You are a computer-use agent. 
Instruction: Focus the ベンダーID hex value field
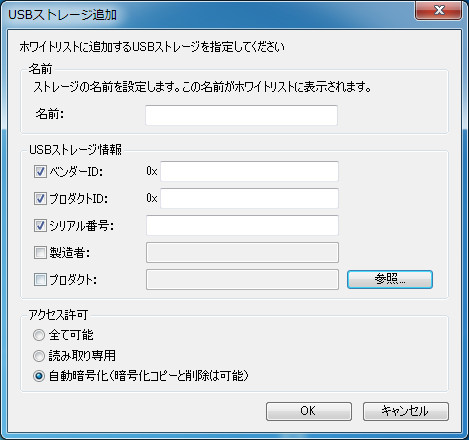(x=249, y=171)
